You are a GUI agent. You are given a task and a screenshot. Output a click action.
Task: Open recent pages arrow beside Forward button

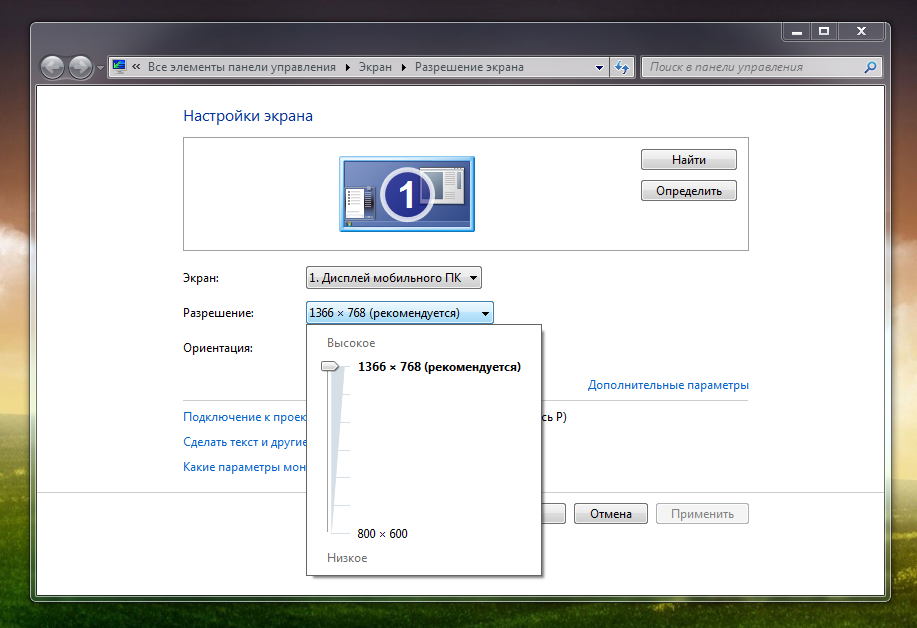(x=100, y=68)
